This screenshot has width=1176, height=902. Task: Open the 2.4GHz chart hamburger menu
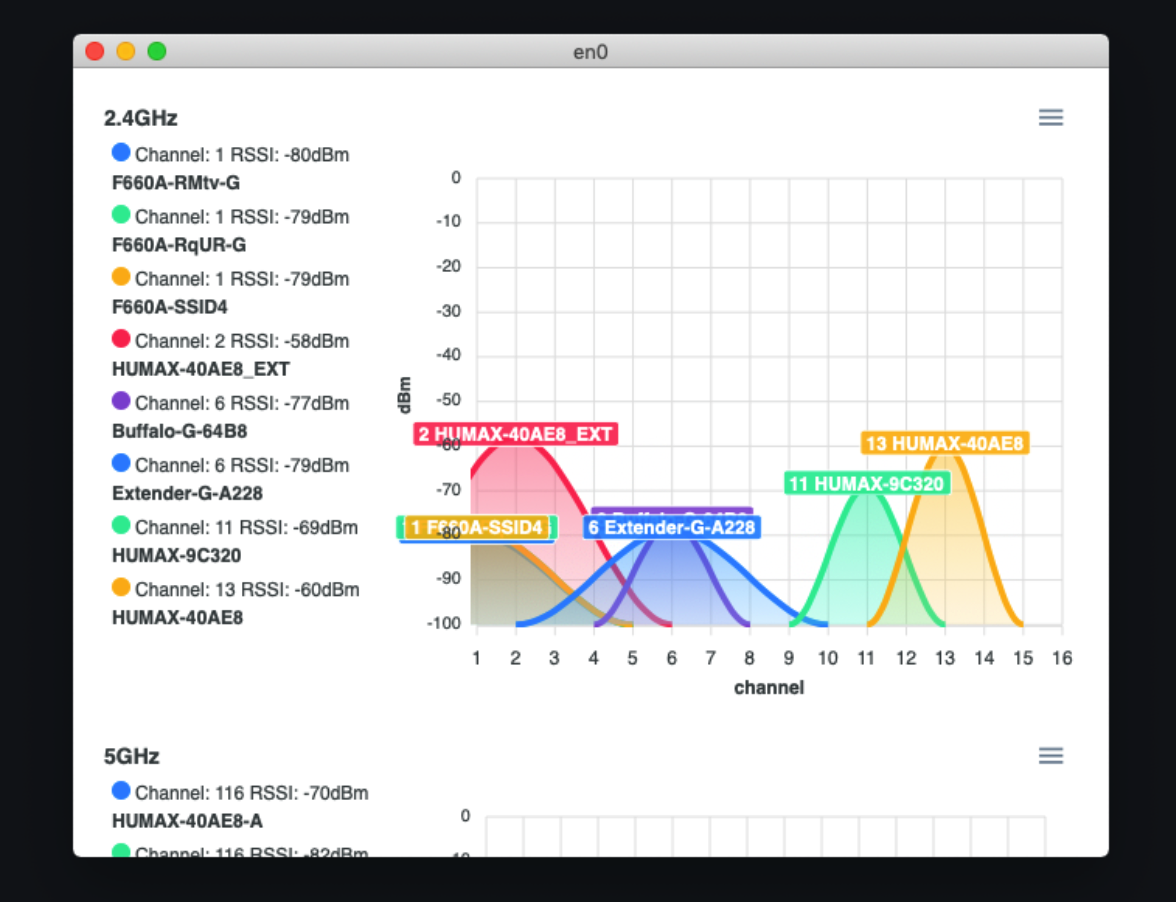(1050, 118)
